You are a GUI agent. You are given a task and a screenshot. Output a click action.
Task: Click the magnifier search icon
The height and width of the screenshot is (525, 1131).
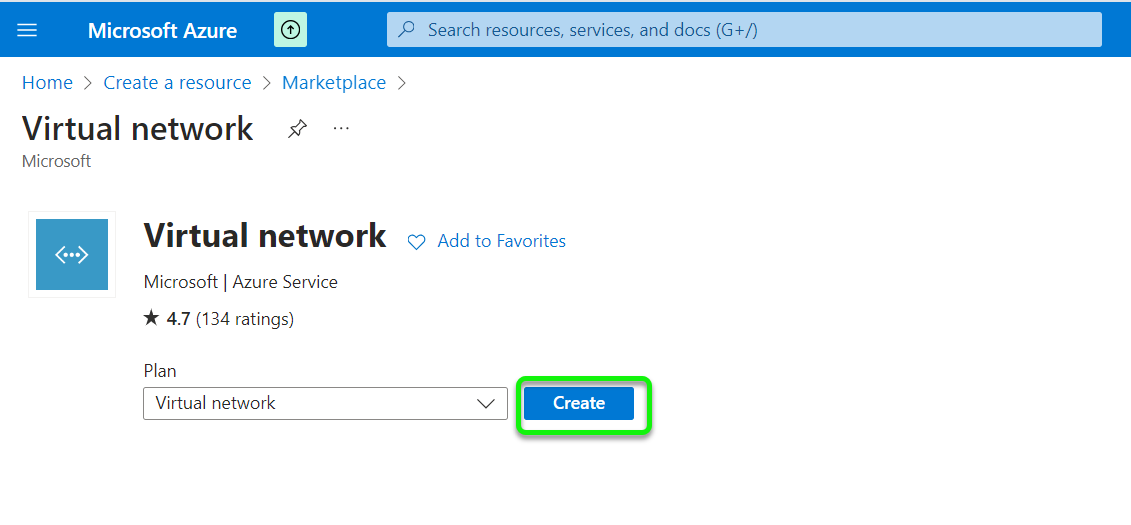click(408, 30)
